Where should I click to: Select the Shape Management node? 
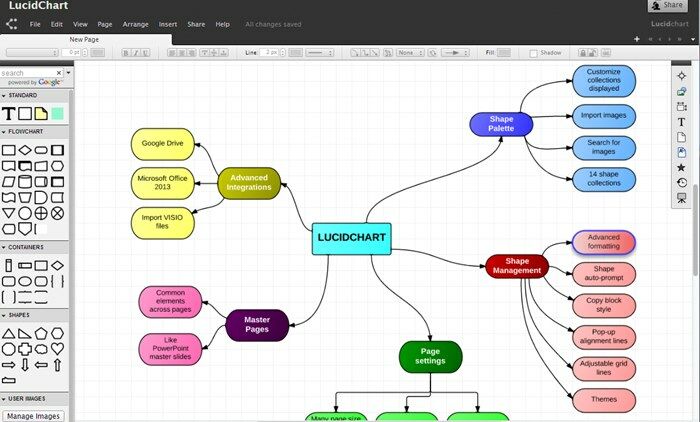click(x=517, y=266)
